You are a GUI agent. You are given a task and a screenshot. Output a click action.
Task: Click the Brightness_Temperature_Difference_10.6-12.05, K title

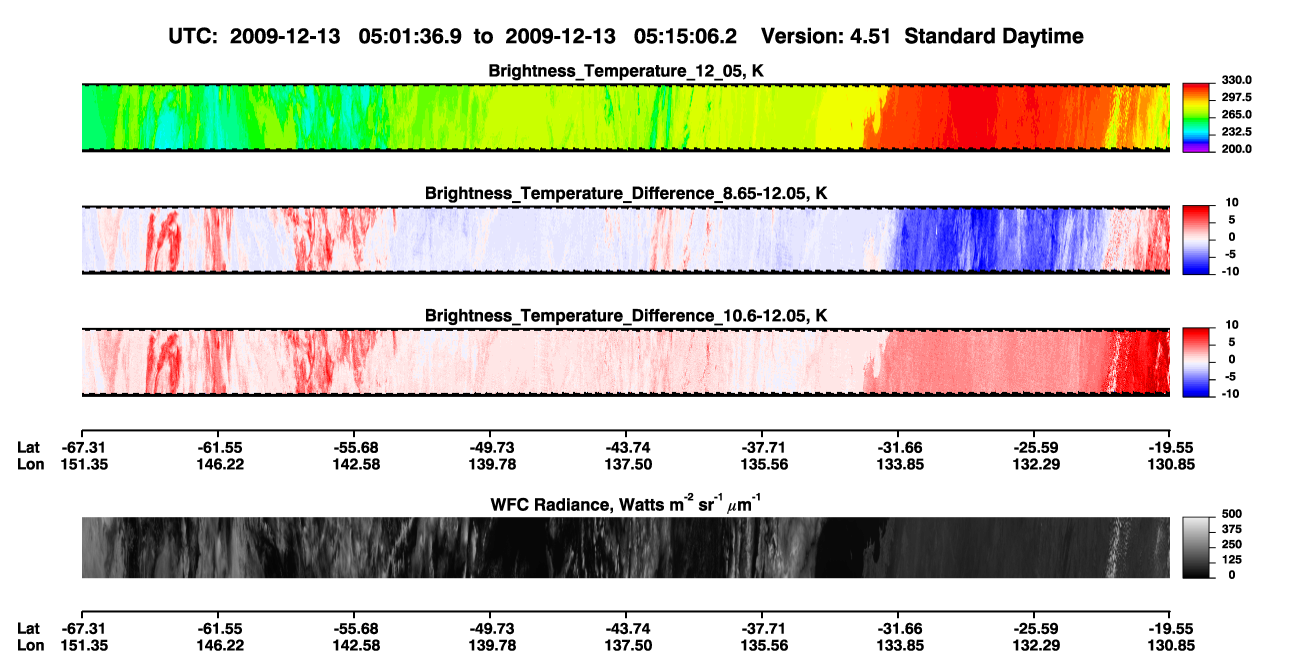pos(626,316)
